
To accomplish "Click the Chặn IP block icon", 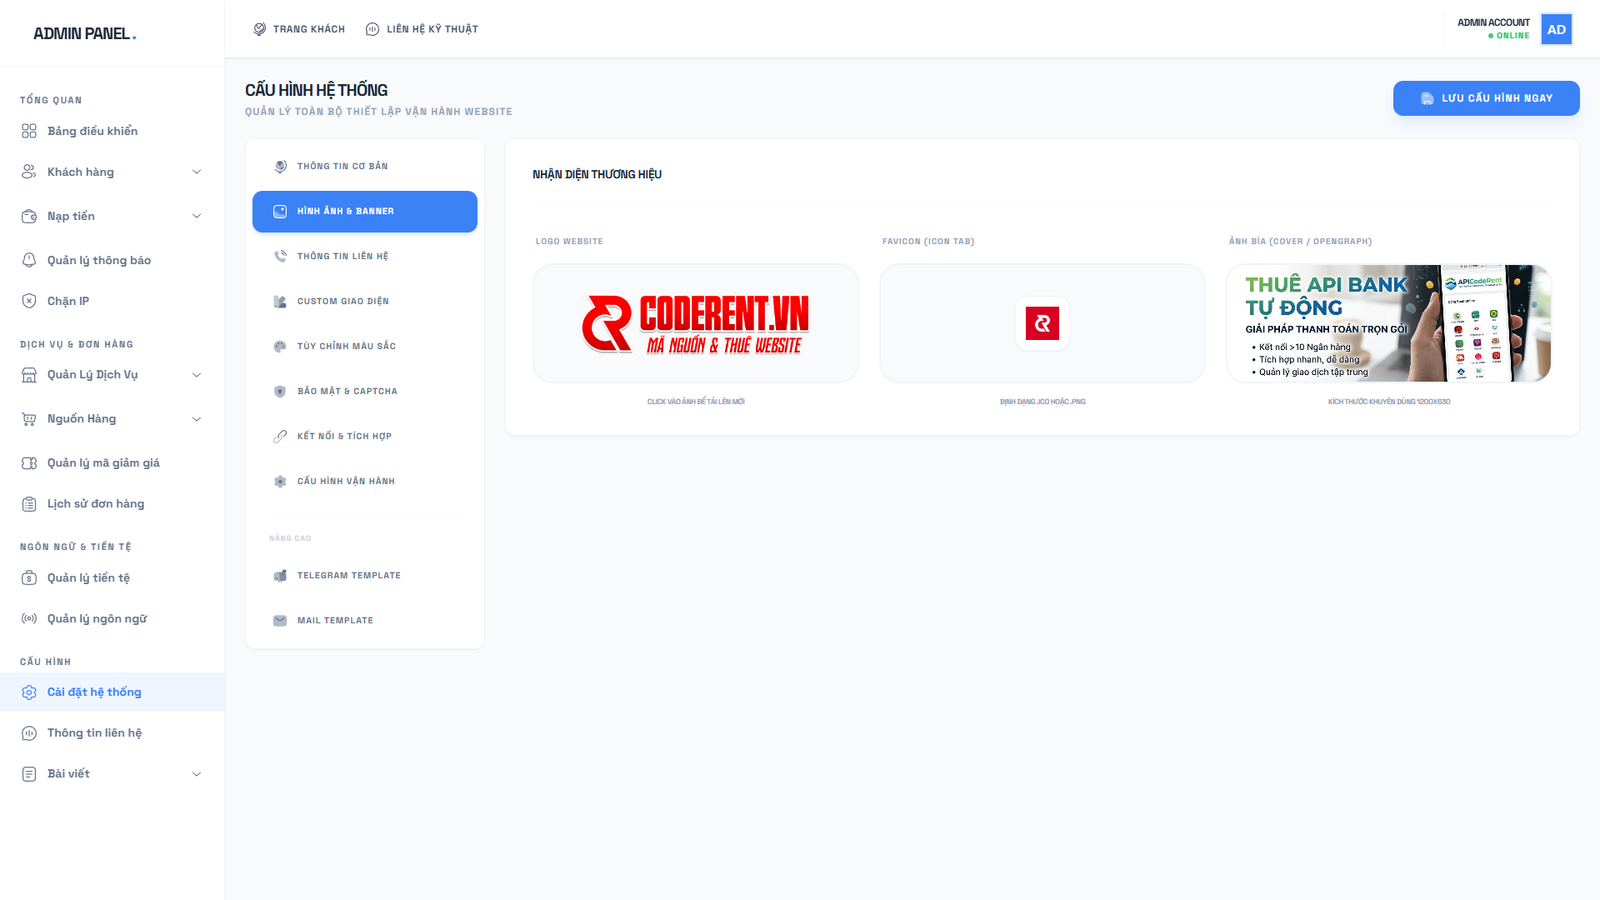I will point(28,300).
